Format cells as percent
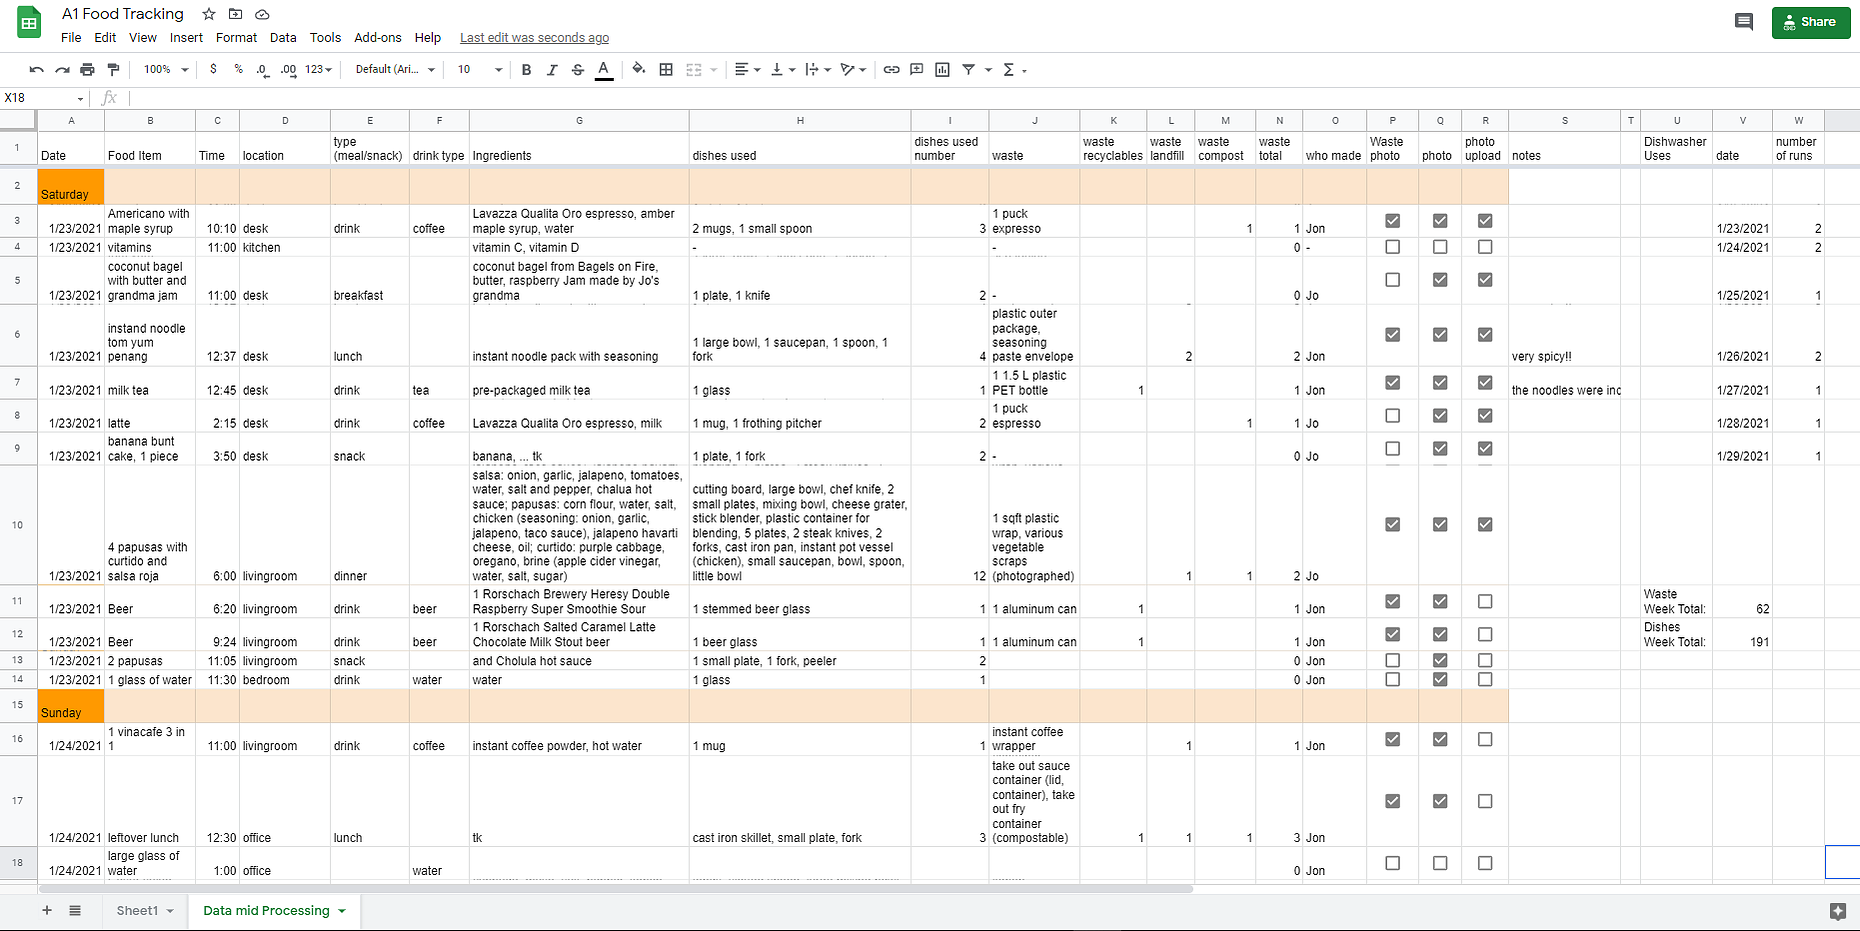 238,69
